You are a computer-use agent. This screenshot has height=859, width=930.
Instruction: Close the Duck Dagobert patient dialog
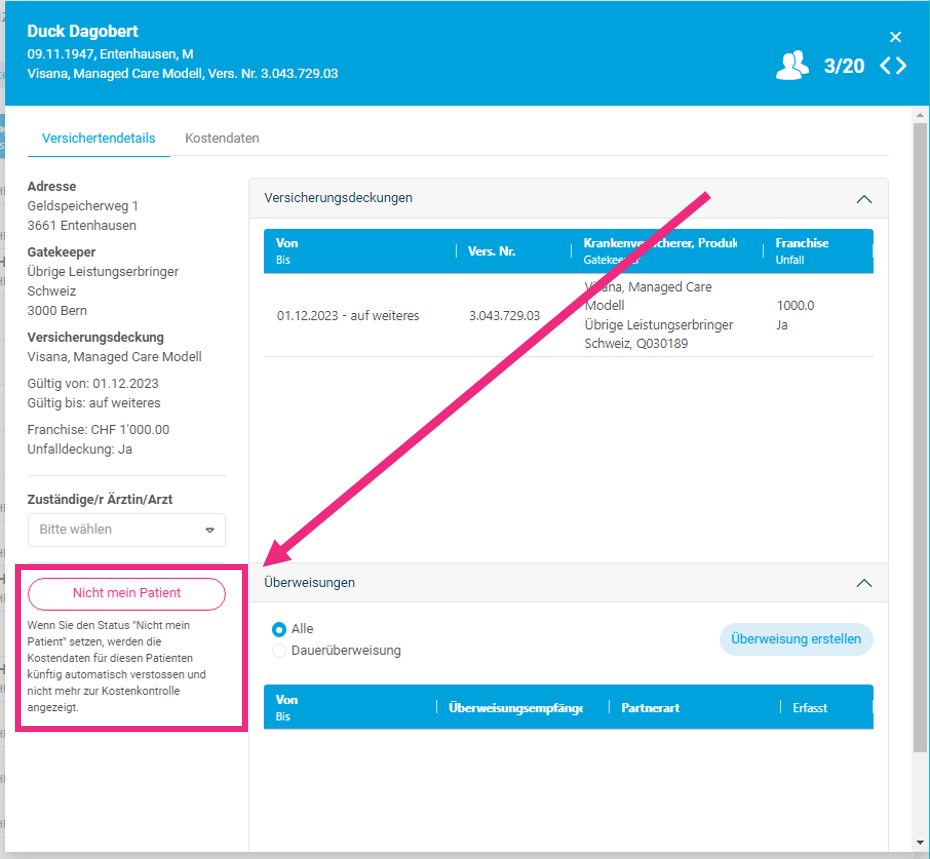tap(895, 37)
